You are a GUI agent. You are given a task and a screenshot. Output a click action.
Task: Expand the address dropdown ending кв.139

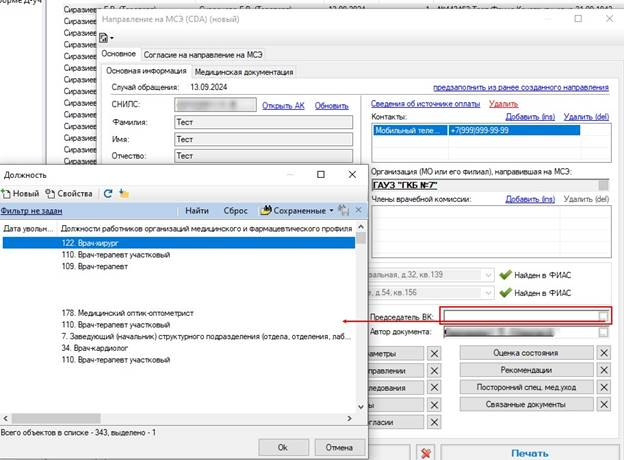click(x=488, y=275)
